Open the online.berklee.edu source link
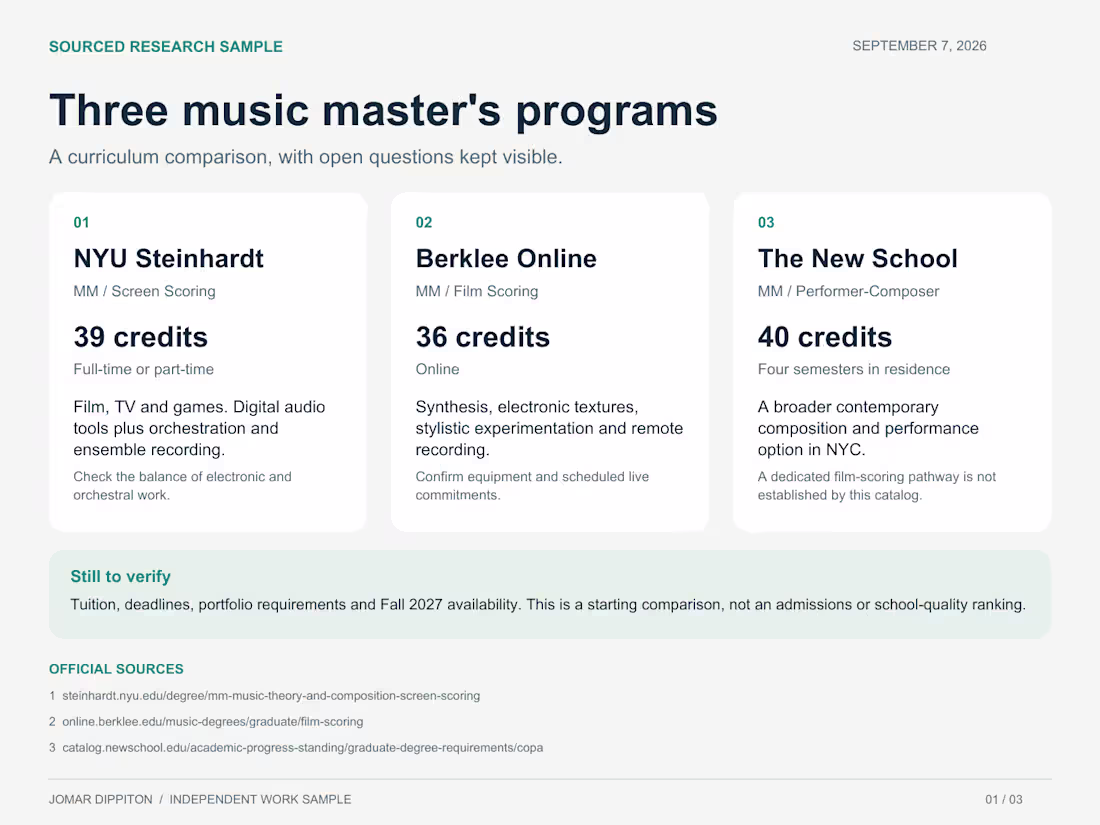1100x825 pixels. (x=213, y=722)
